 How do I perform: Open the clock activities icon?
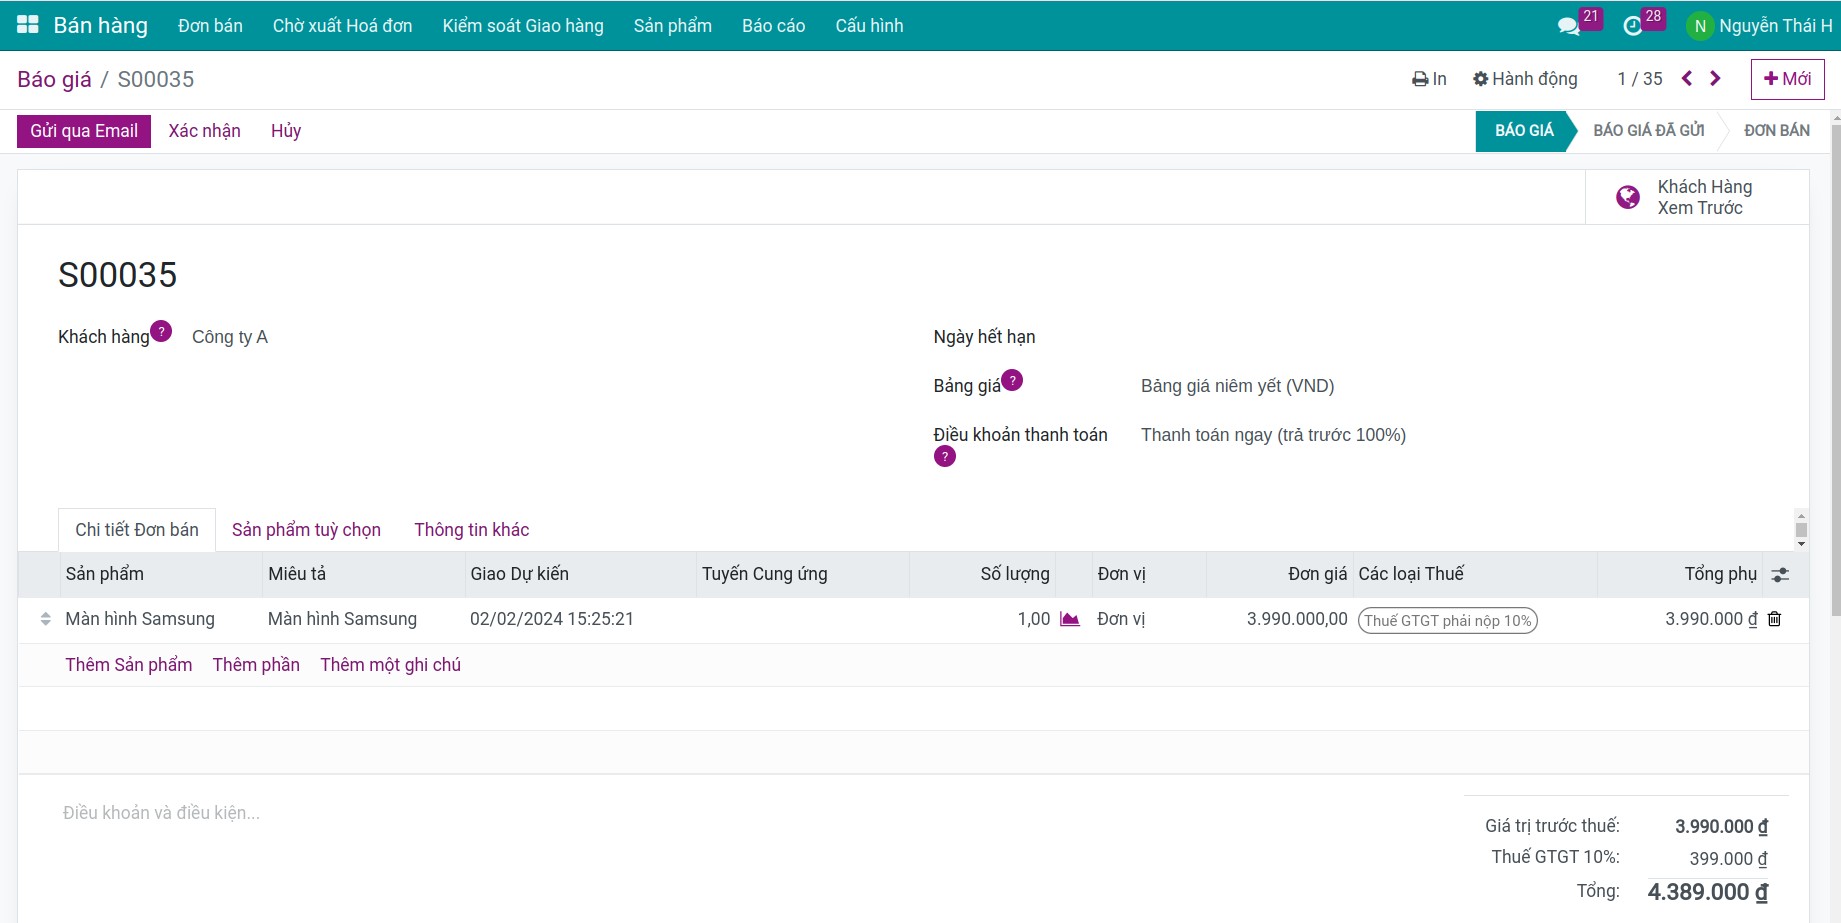coord(1632,26)
